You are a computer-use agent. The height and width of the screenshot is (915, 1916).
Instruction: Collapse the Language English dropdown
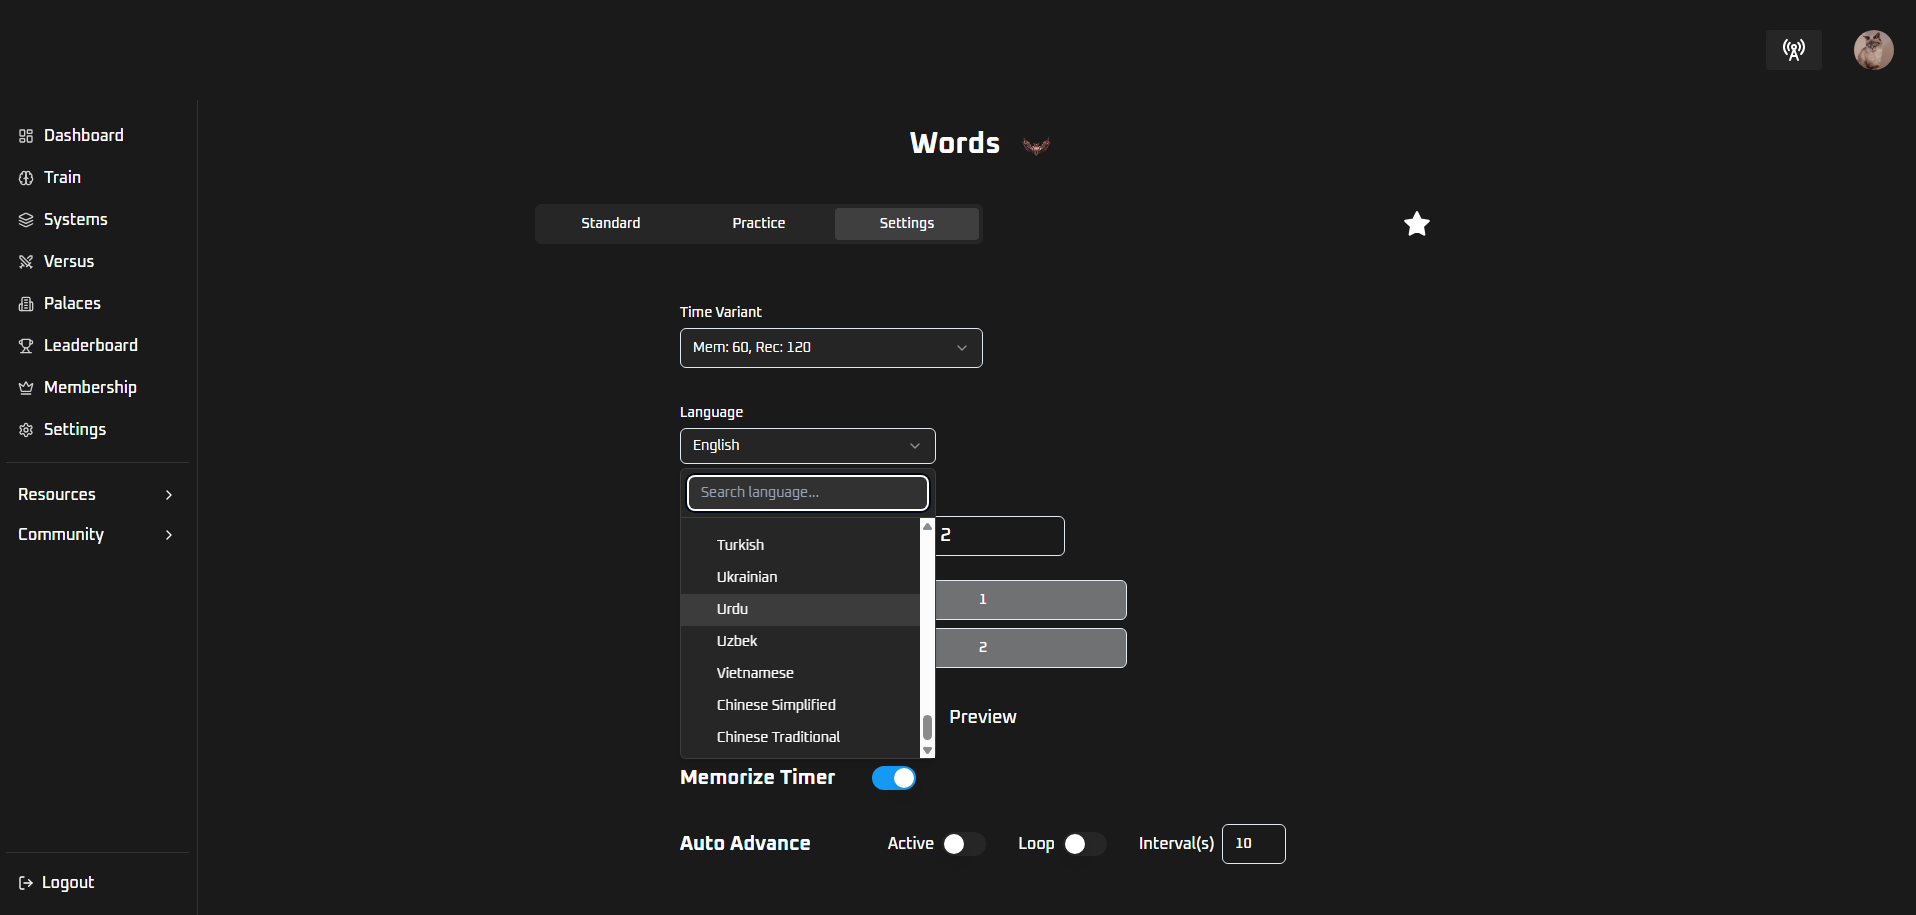[x=807, y=446]
